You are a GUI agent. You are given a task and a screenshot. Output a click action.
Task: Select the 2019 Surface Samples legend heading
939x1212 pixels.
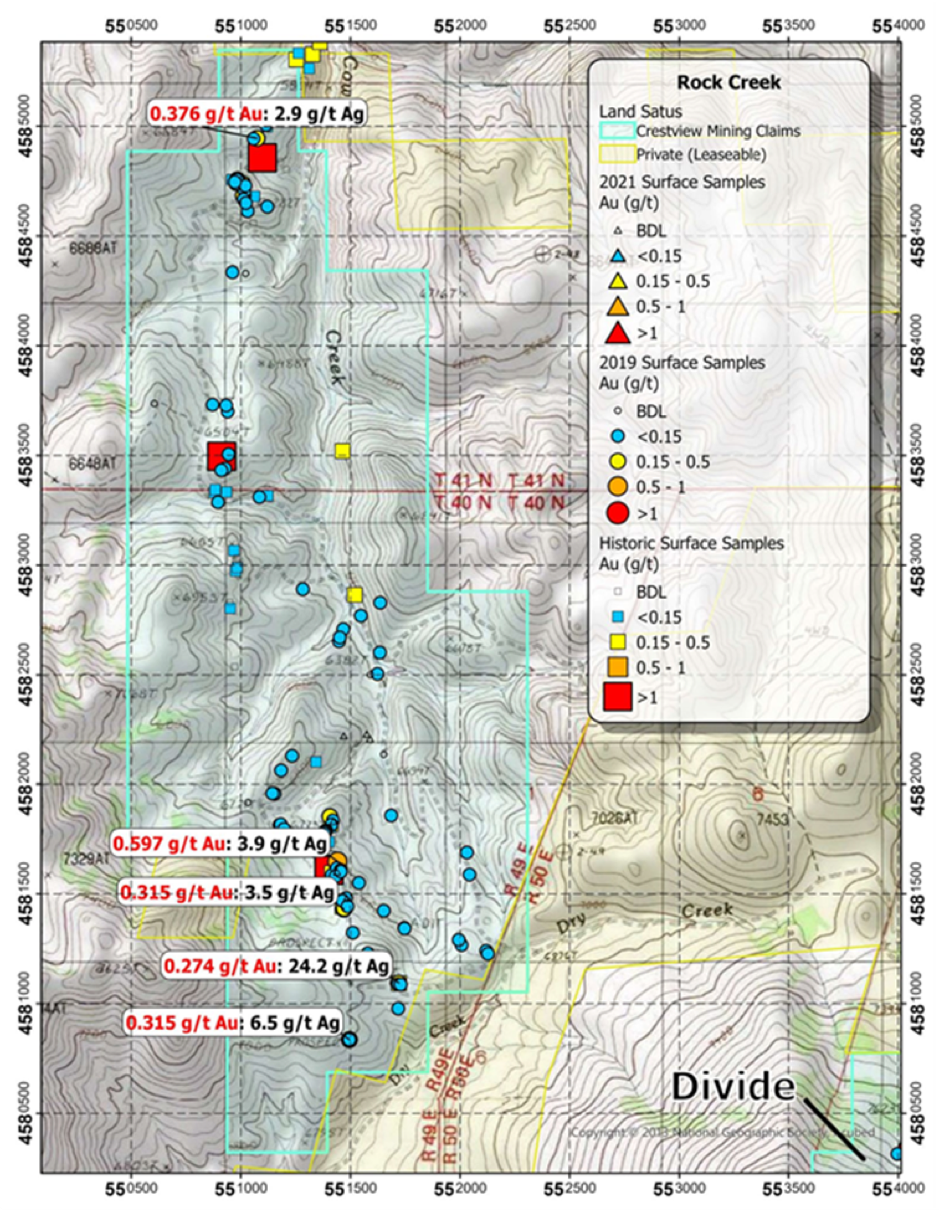tap(681, 363)
